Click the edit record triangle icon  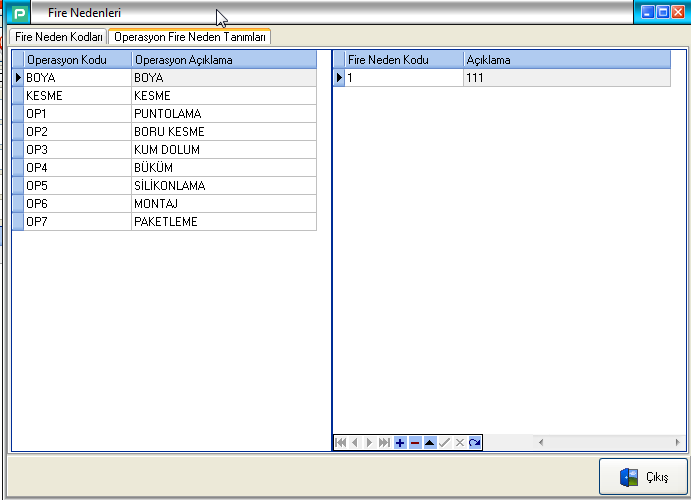pyautogui.click(x=430, y=442)
